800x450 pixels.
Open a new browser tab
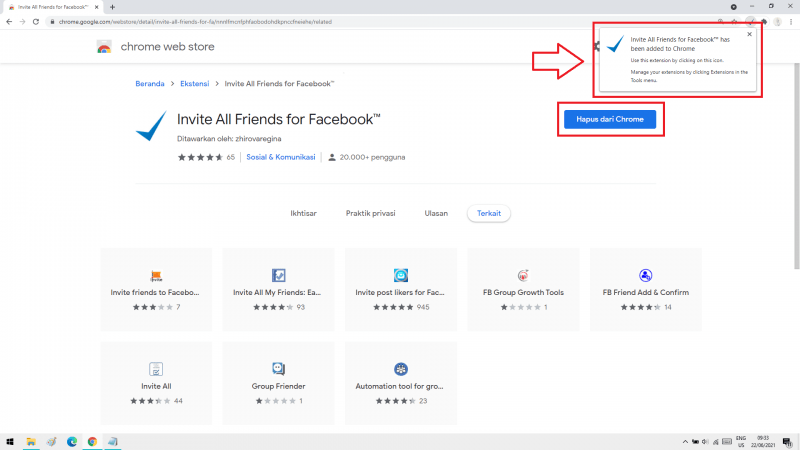(x=112, y=7)
